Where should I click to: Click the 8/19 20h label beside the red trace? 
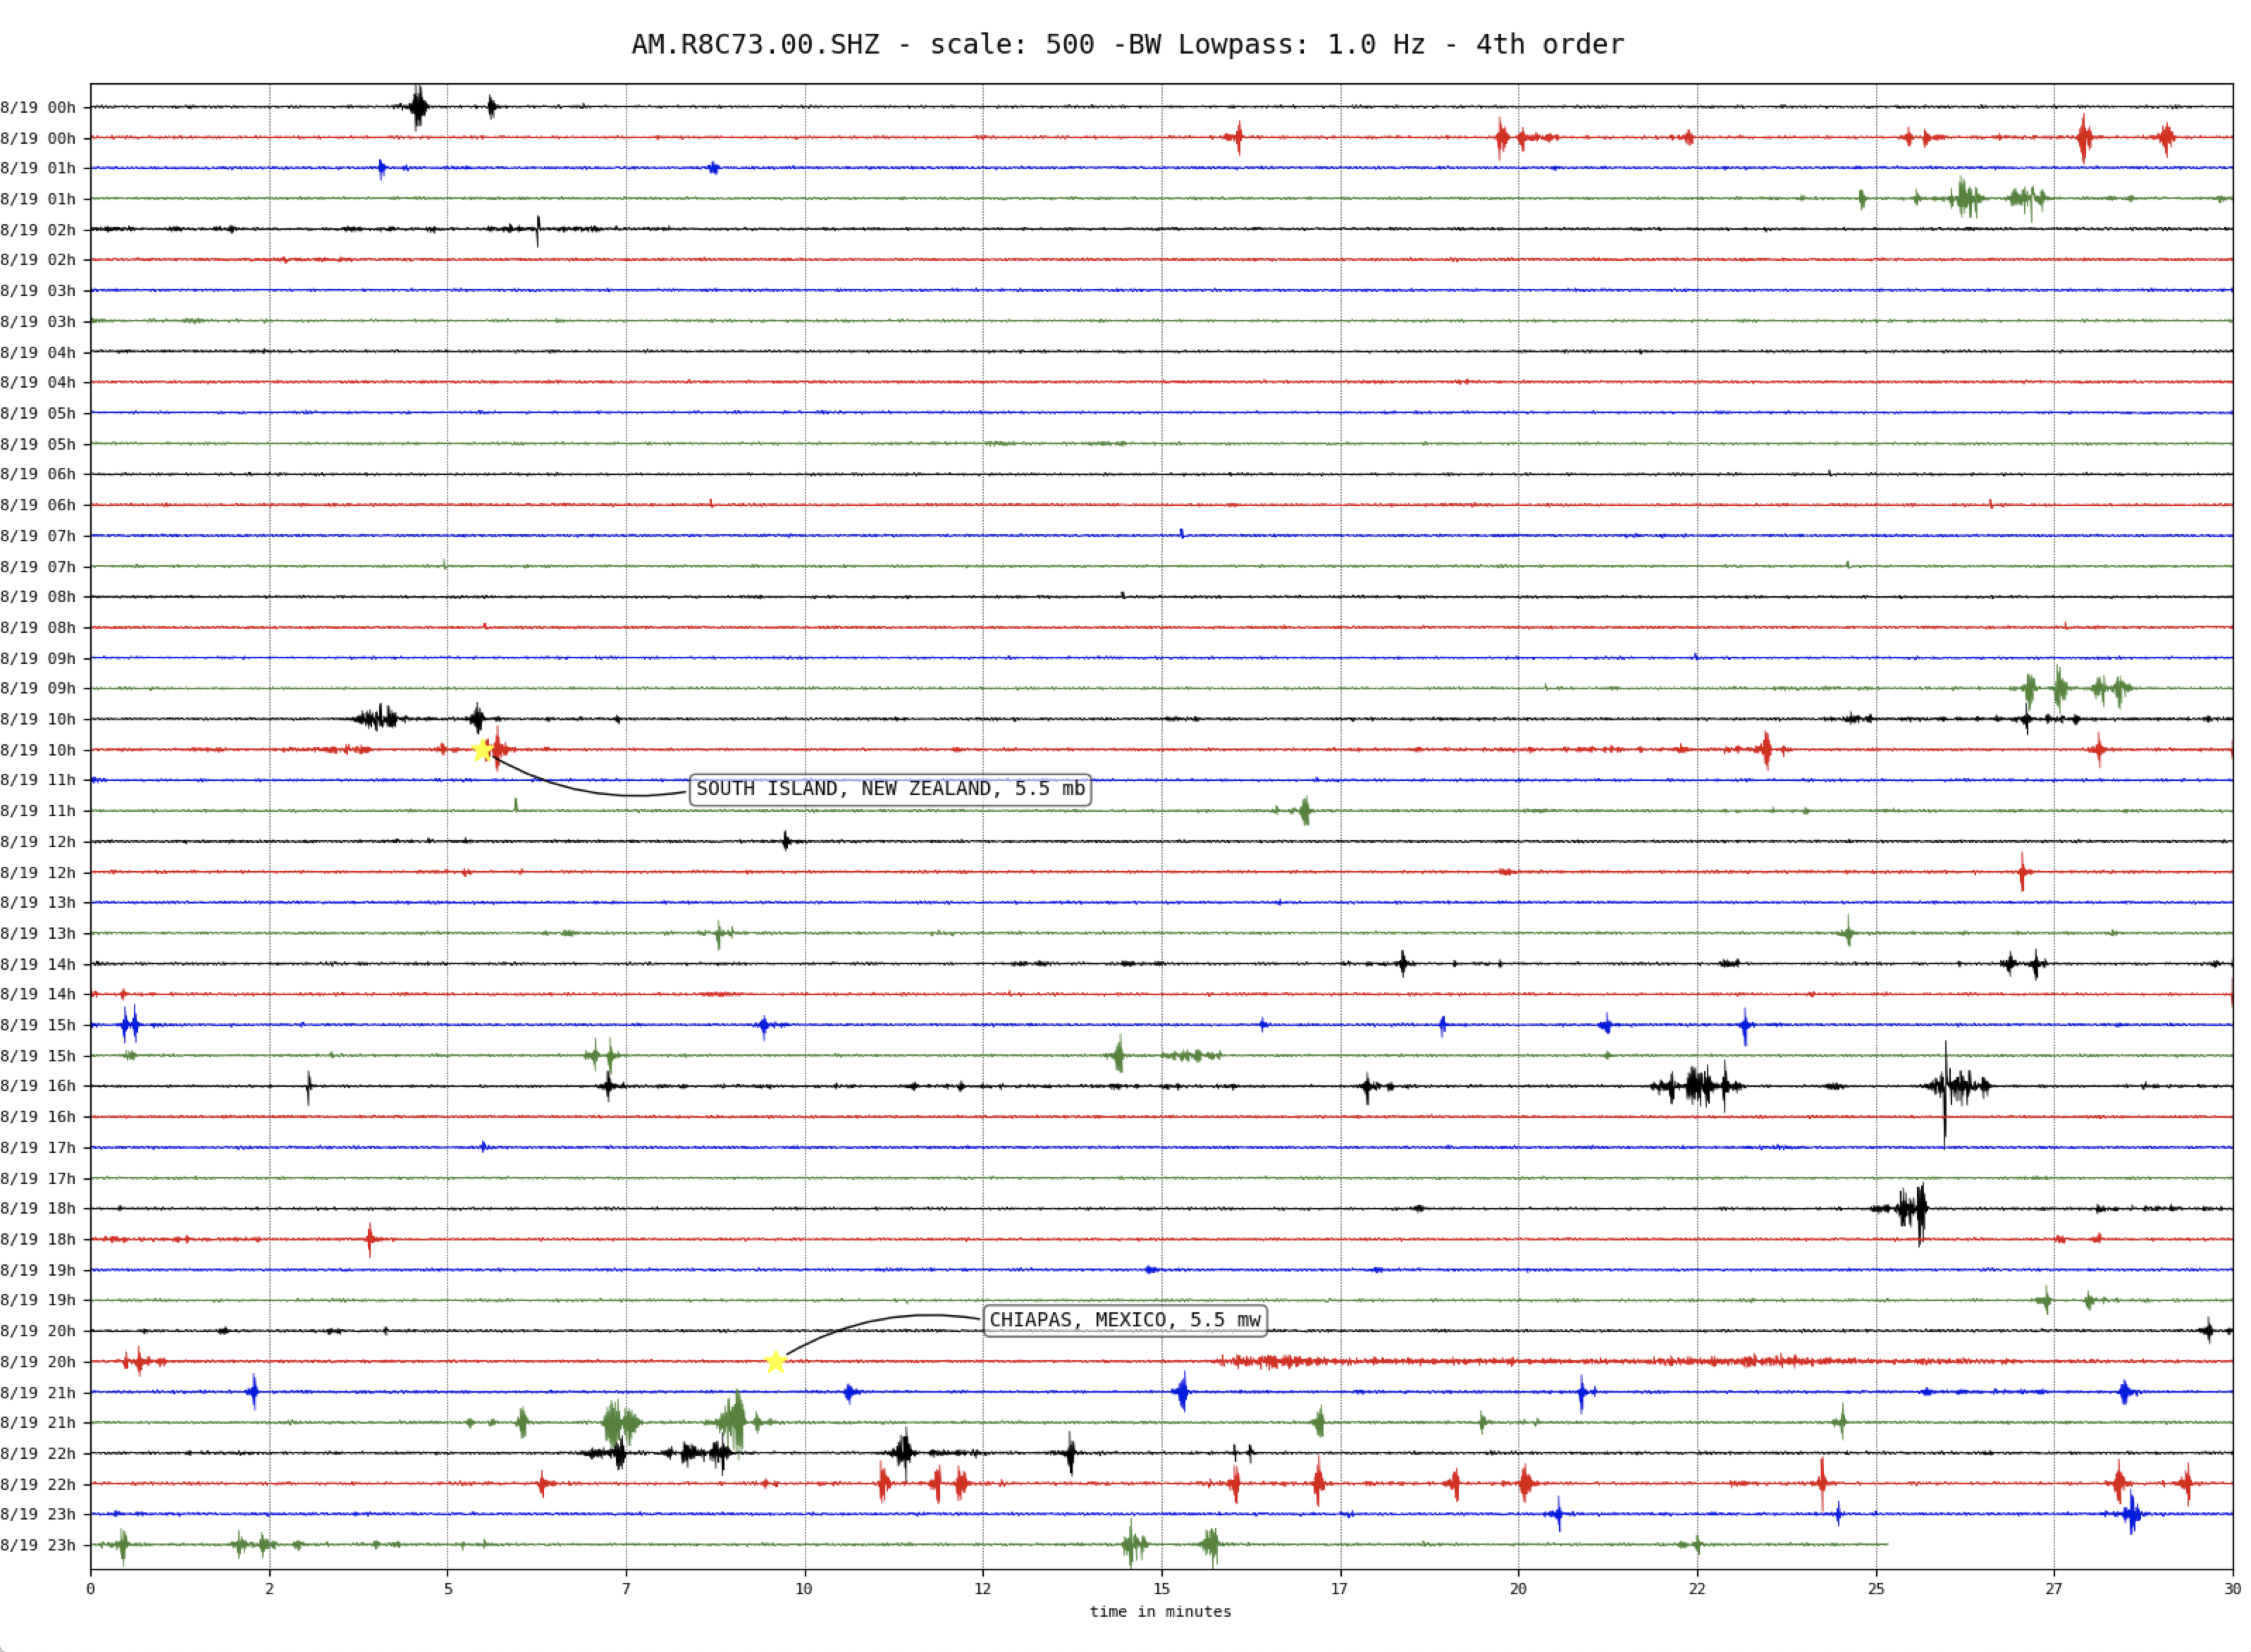(38, 1362)
